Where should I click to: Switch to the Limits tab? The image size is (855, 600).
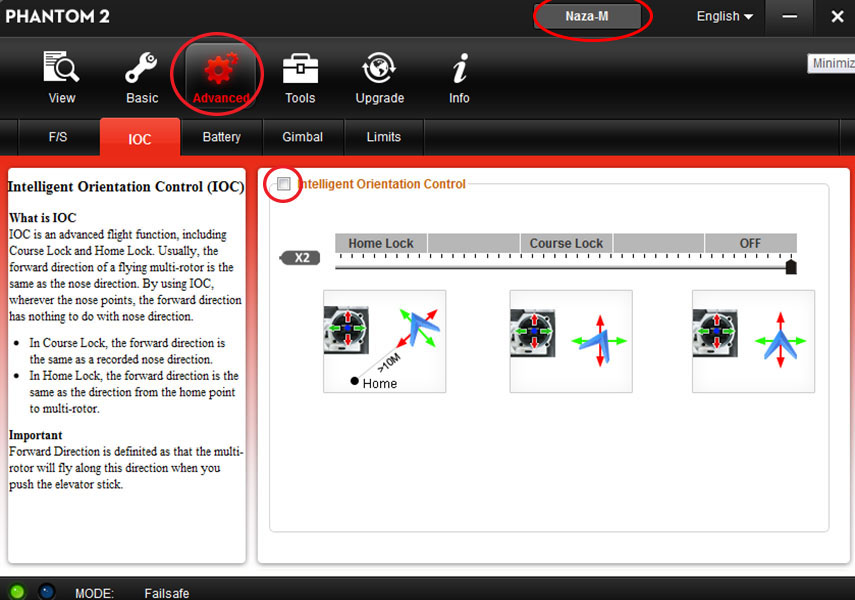(383, 137)
